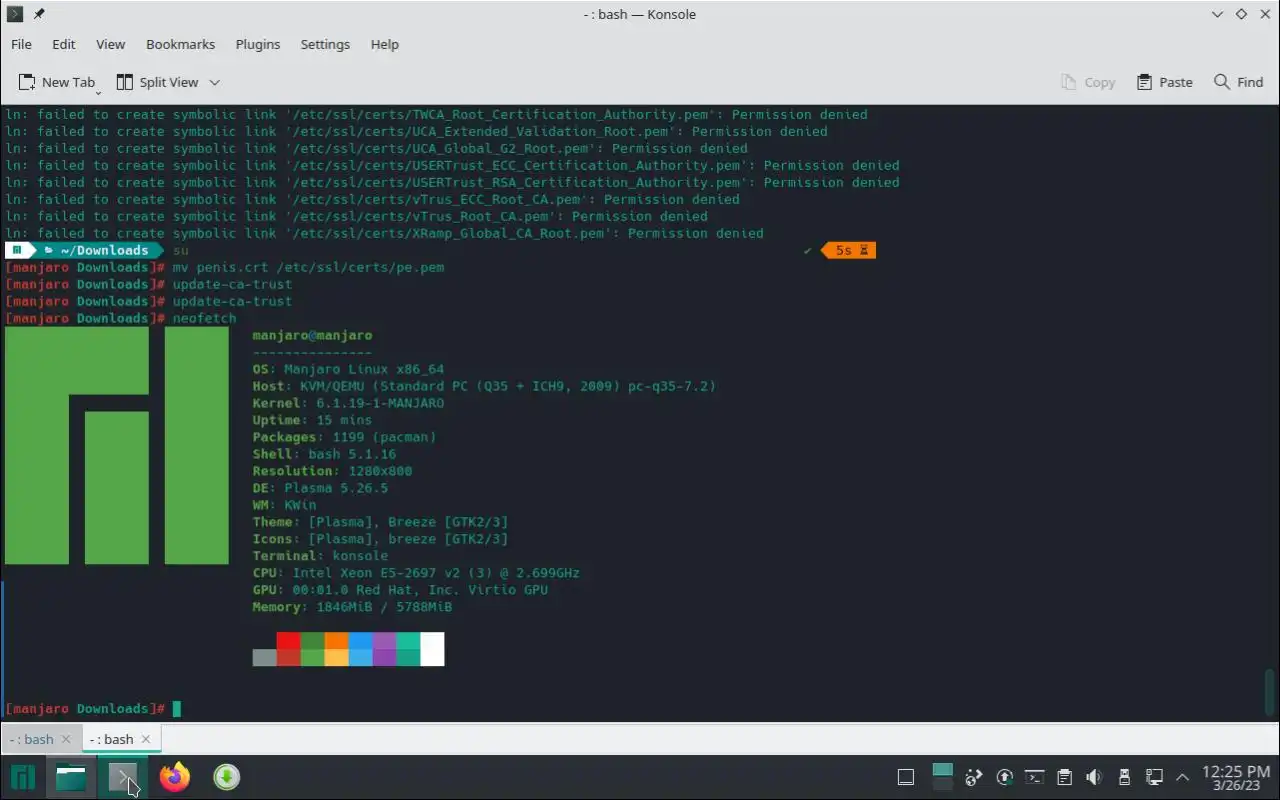
Task: Open the Plugins menu
Action: click(x=258, y=44)
